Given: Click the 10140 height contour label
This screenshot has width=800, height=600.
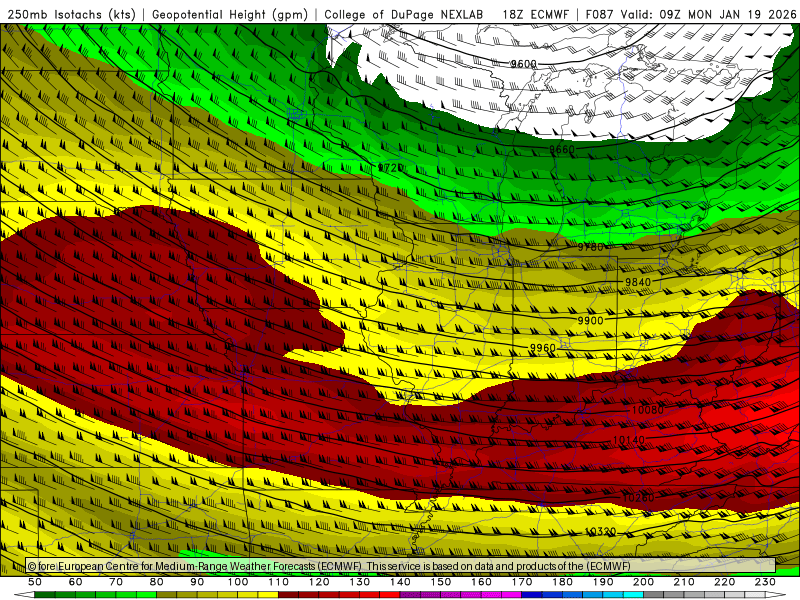Looking at the screenshot, I should 629,439.
